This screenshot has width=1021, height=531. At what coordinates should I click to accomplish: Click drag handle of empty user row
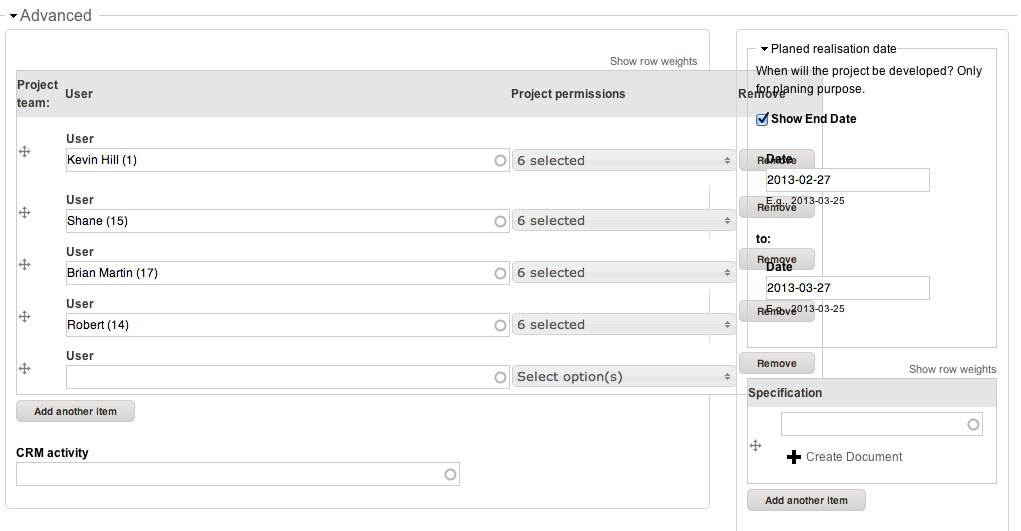pos(25,368)
